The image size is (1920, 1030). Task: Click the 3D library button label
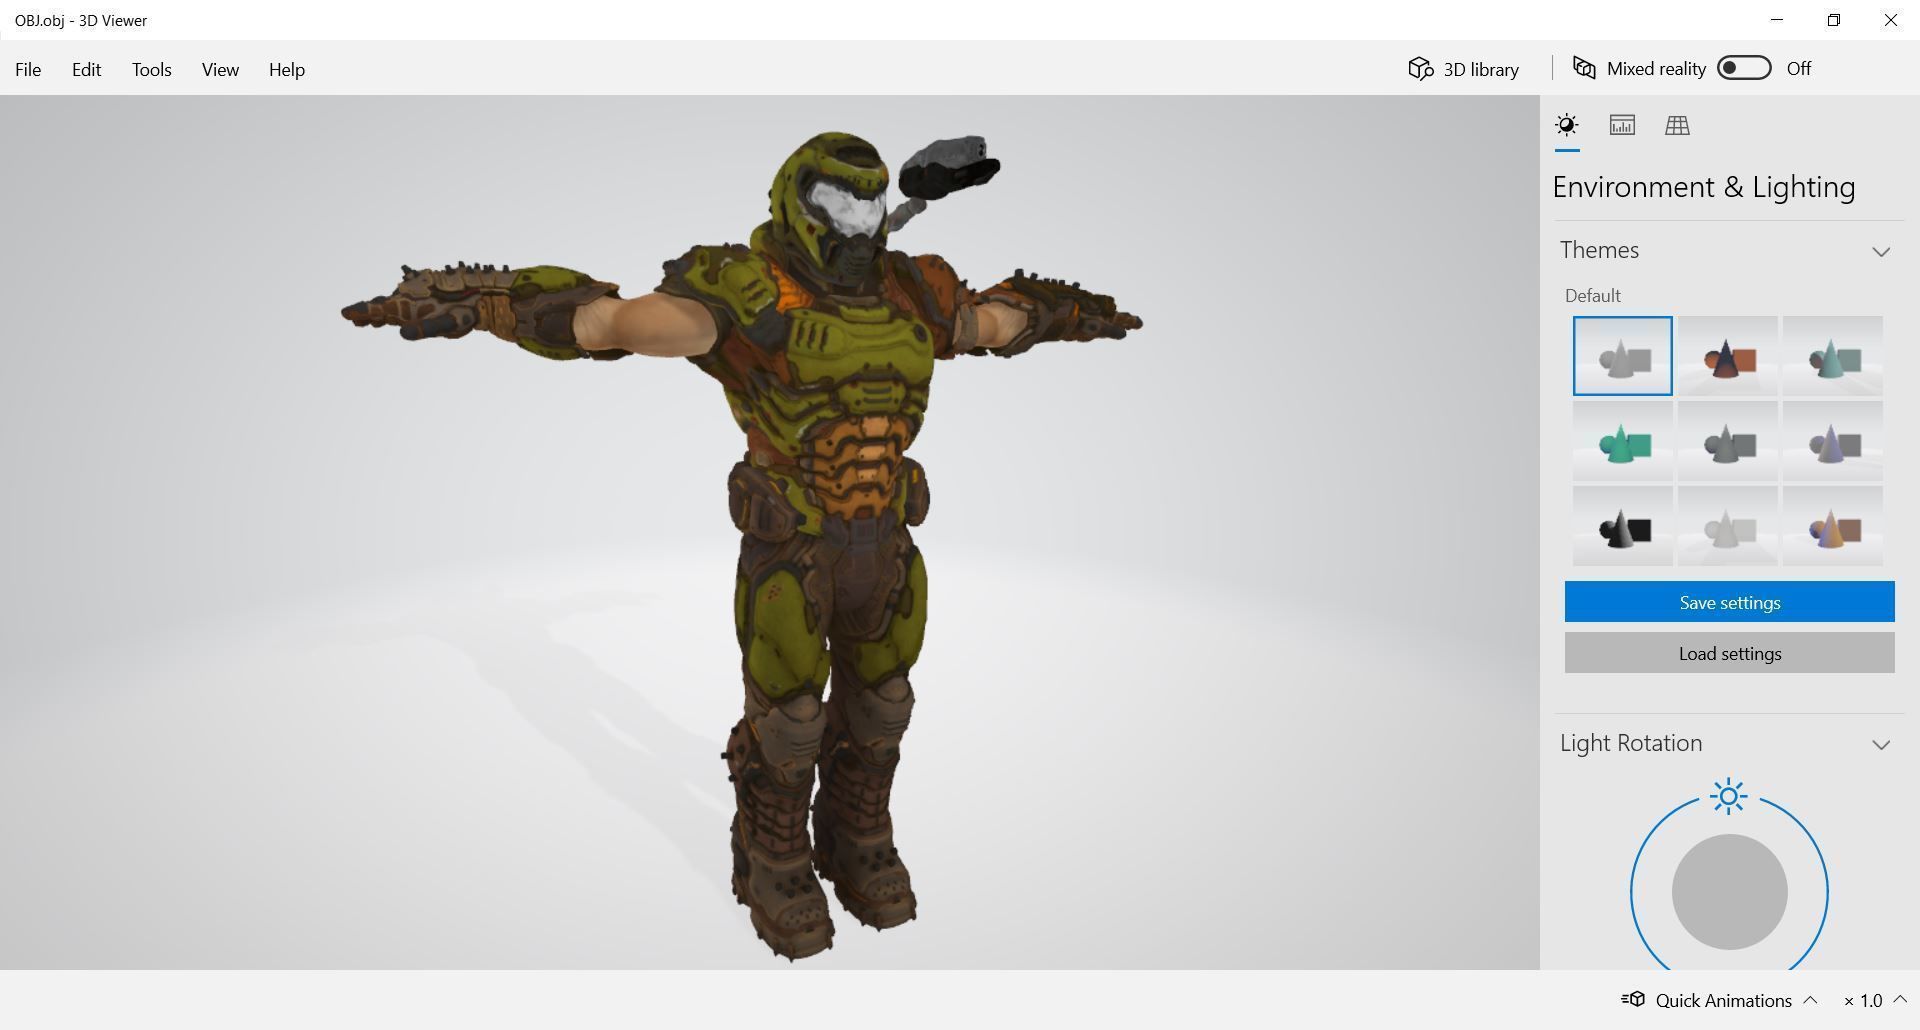1481,69
